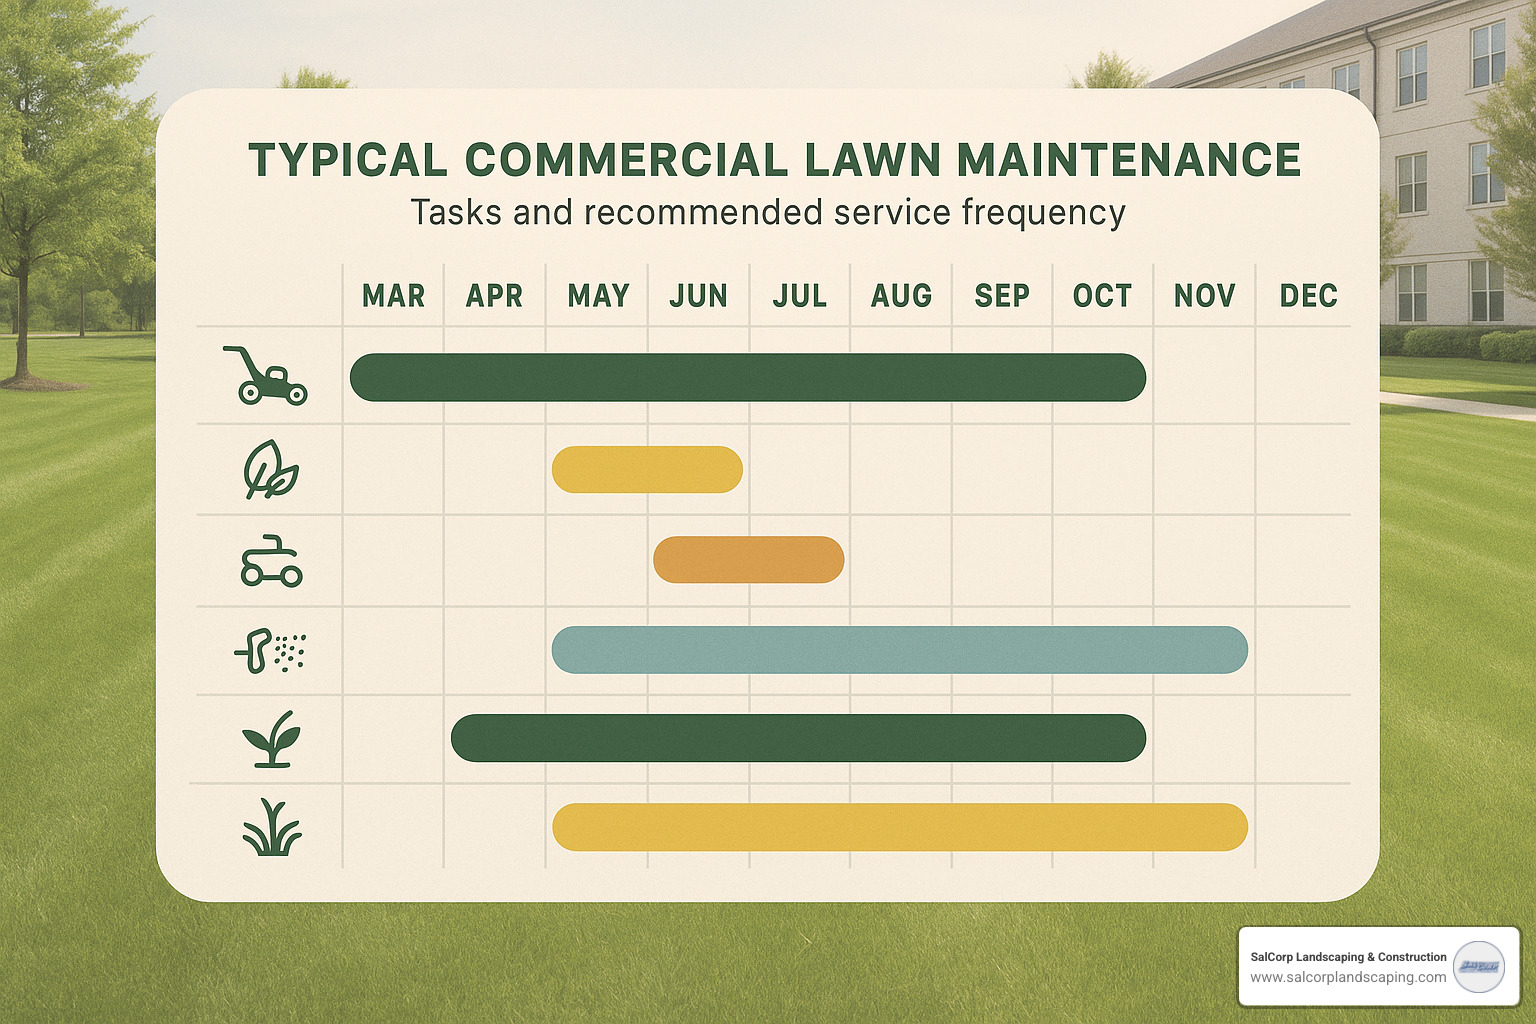The height and width of the screenshot is (1024, 1536).
Task: Toggle the orange June–July aeration bar
Action: pos(748,558)
